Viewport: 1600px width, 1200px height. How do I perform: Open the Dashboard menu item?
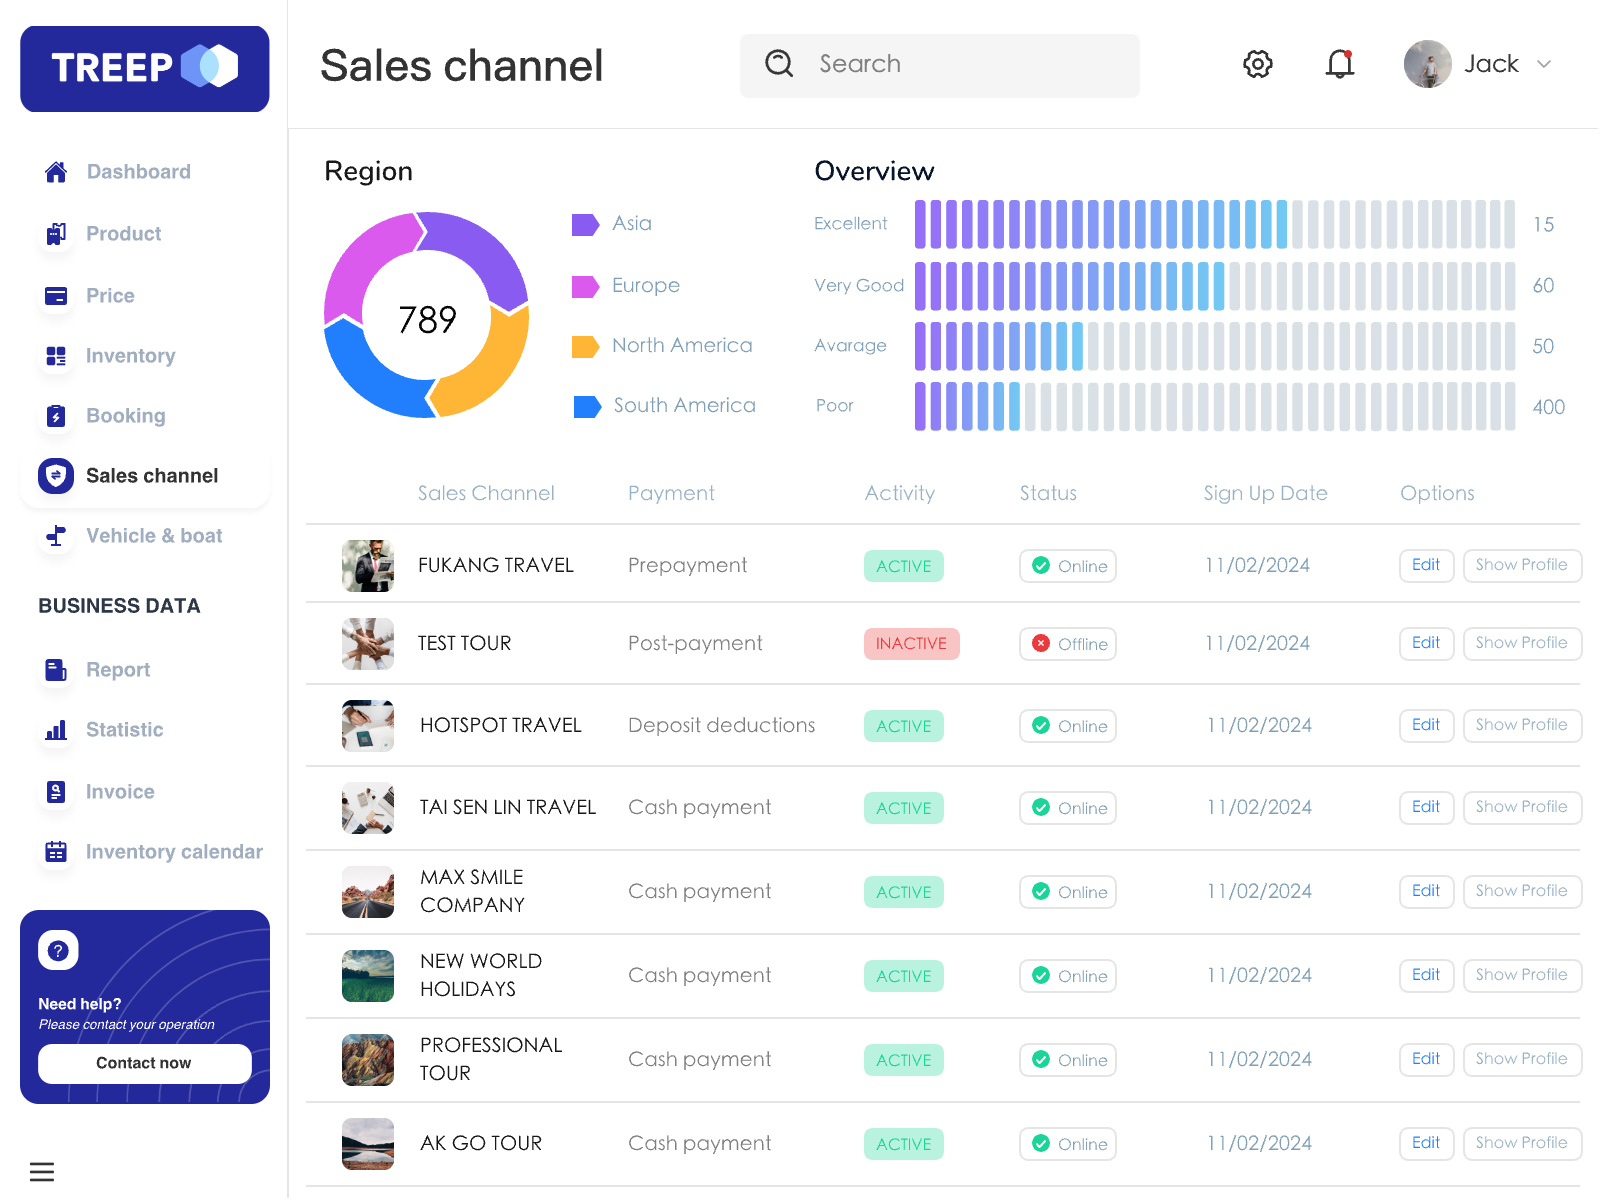[138, 172]
